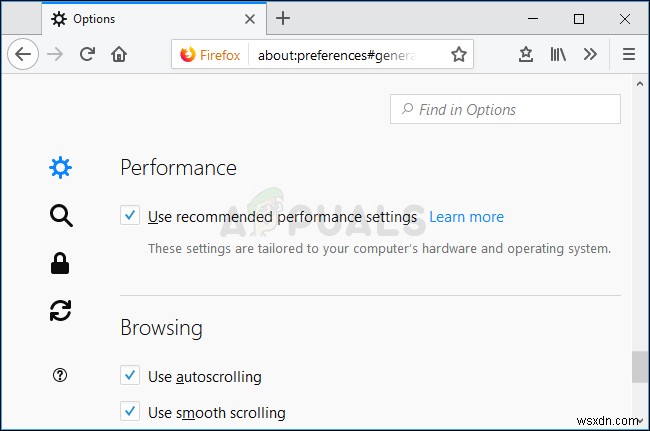Open the Learn more link
650x431 pixels.
click(466, 217)
